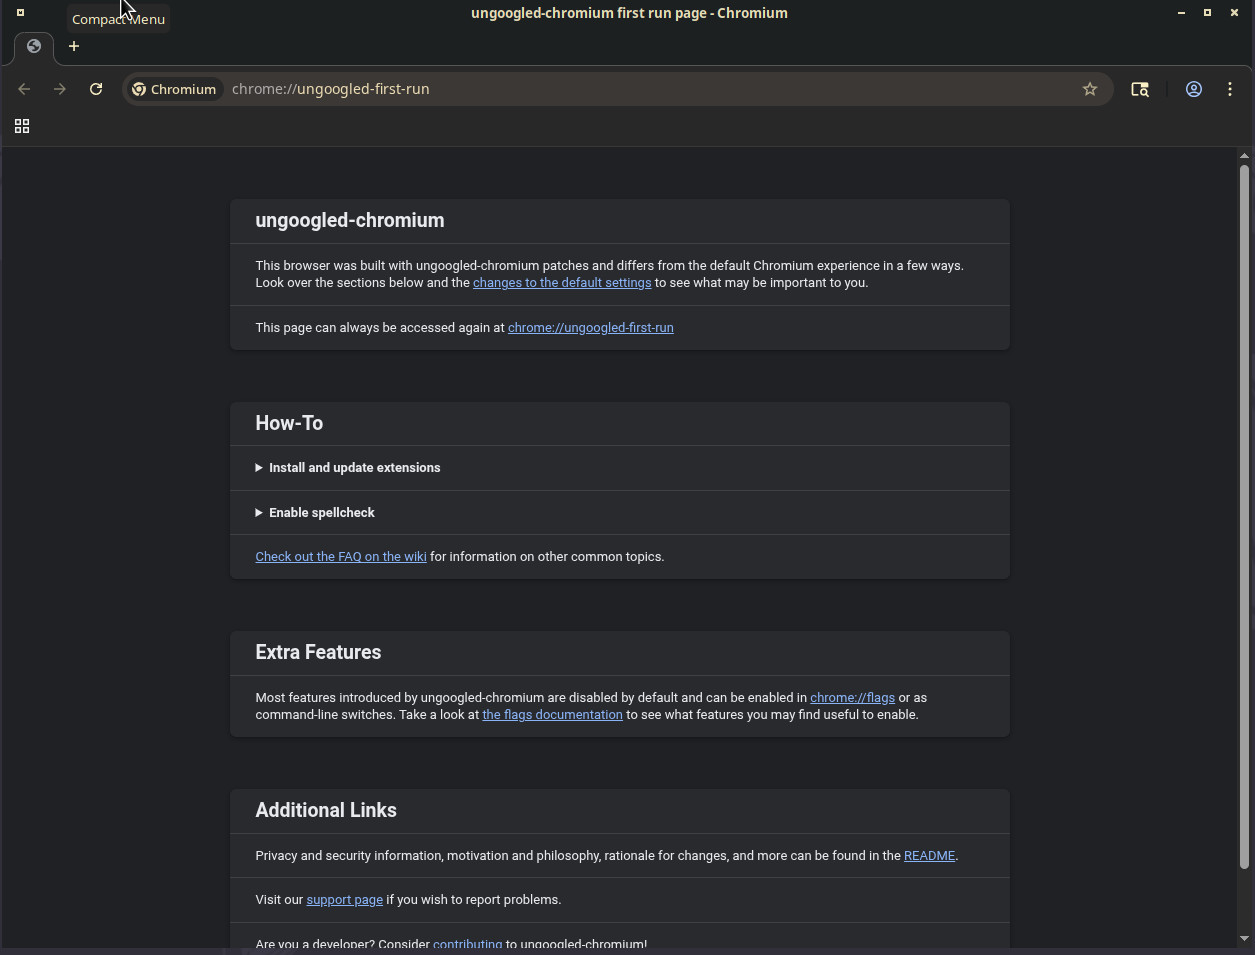The height and width of the screenshot is (955, 1255).
Task: Click the back navigation arrow
Action: tap(24, 89)
